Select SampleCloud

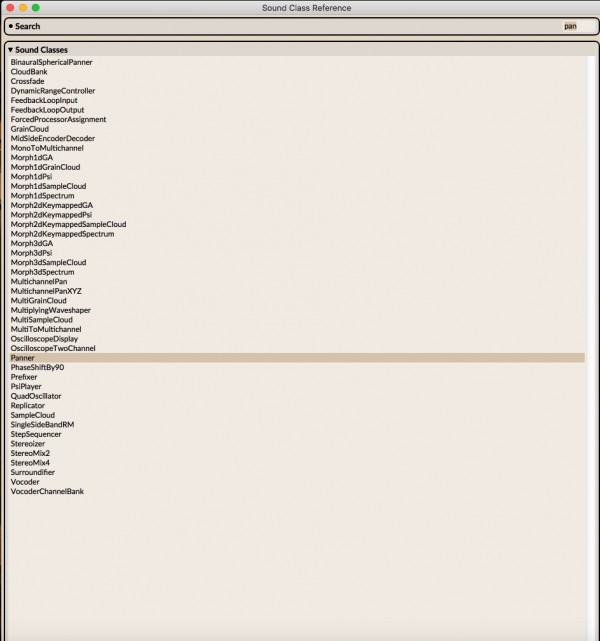coord(33,415)
